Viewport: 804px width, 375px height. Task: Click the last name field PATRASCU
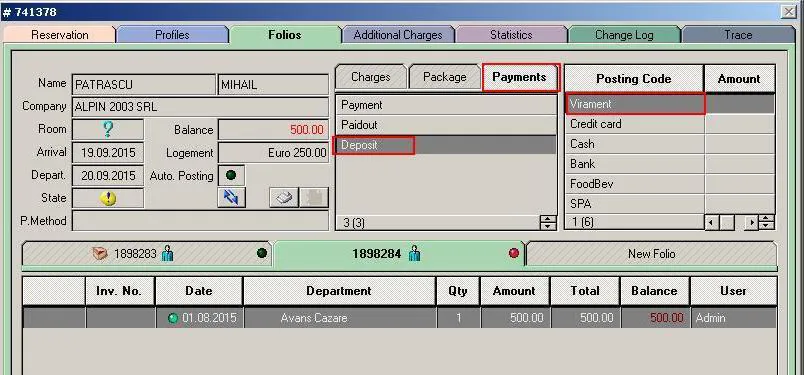click(x=144, y=84)
